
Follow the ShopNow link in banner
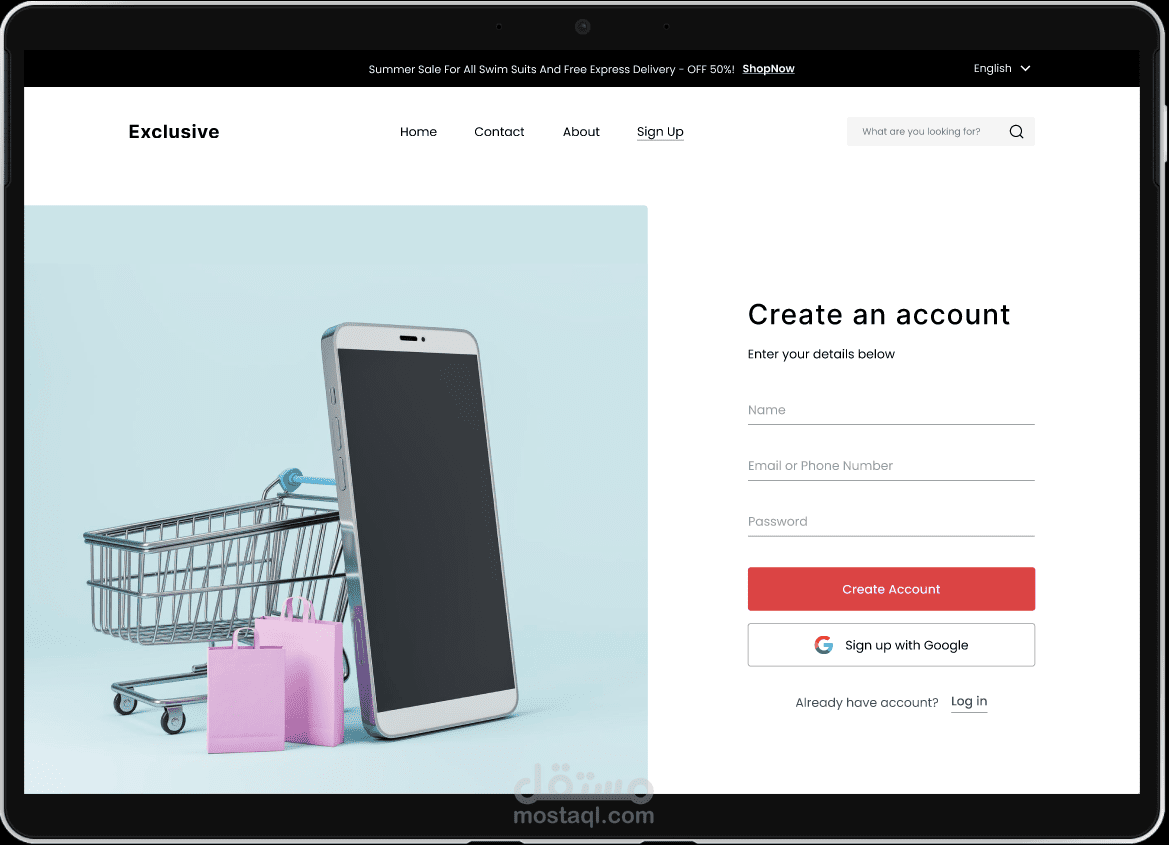(768, 69)
